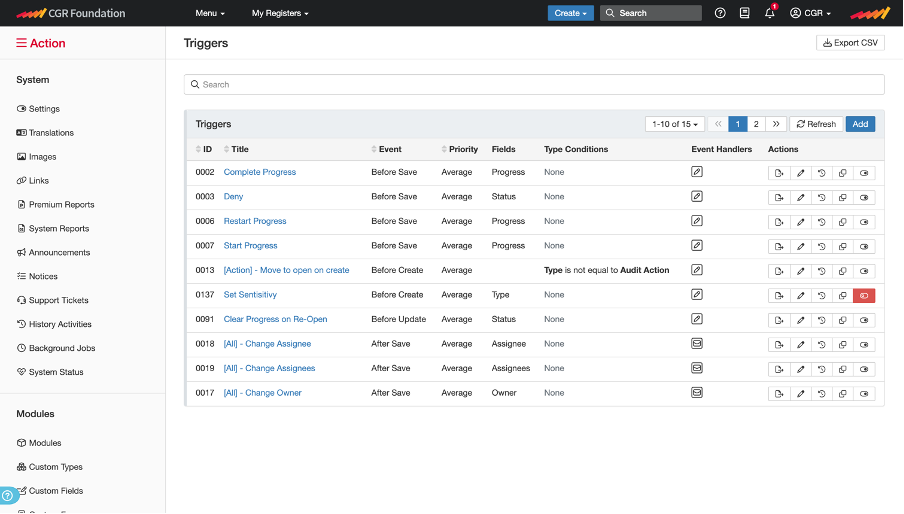Open the help question mark icon in header

[x=720, y=13]
